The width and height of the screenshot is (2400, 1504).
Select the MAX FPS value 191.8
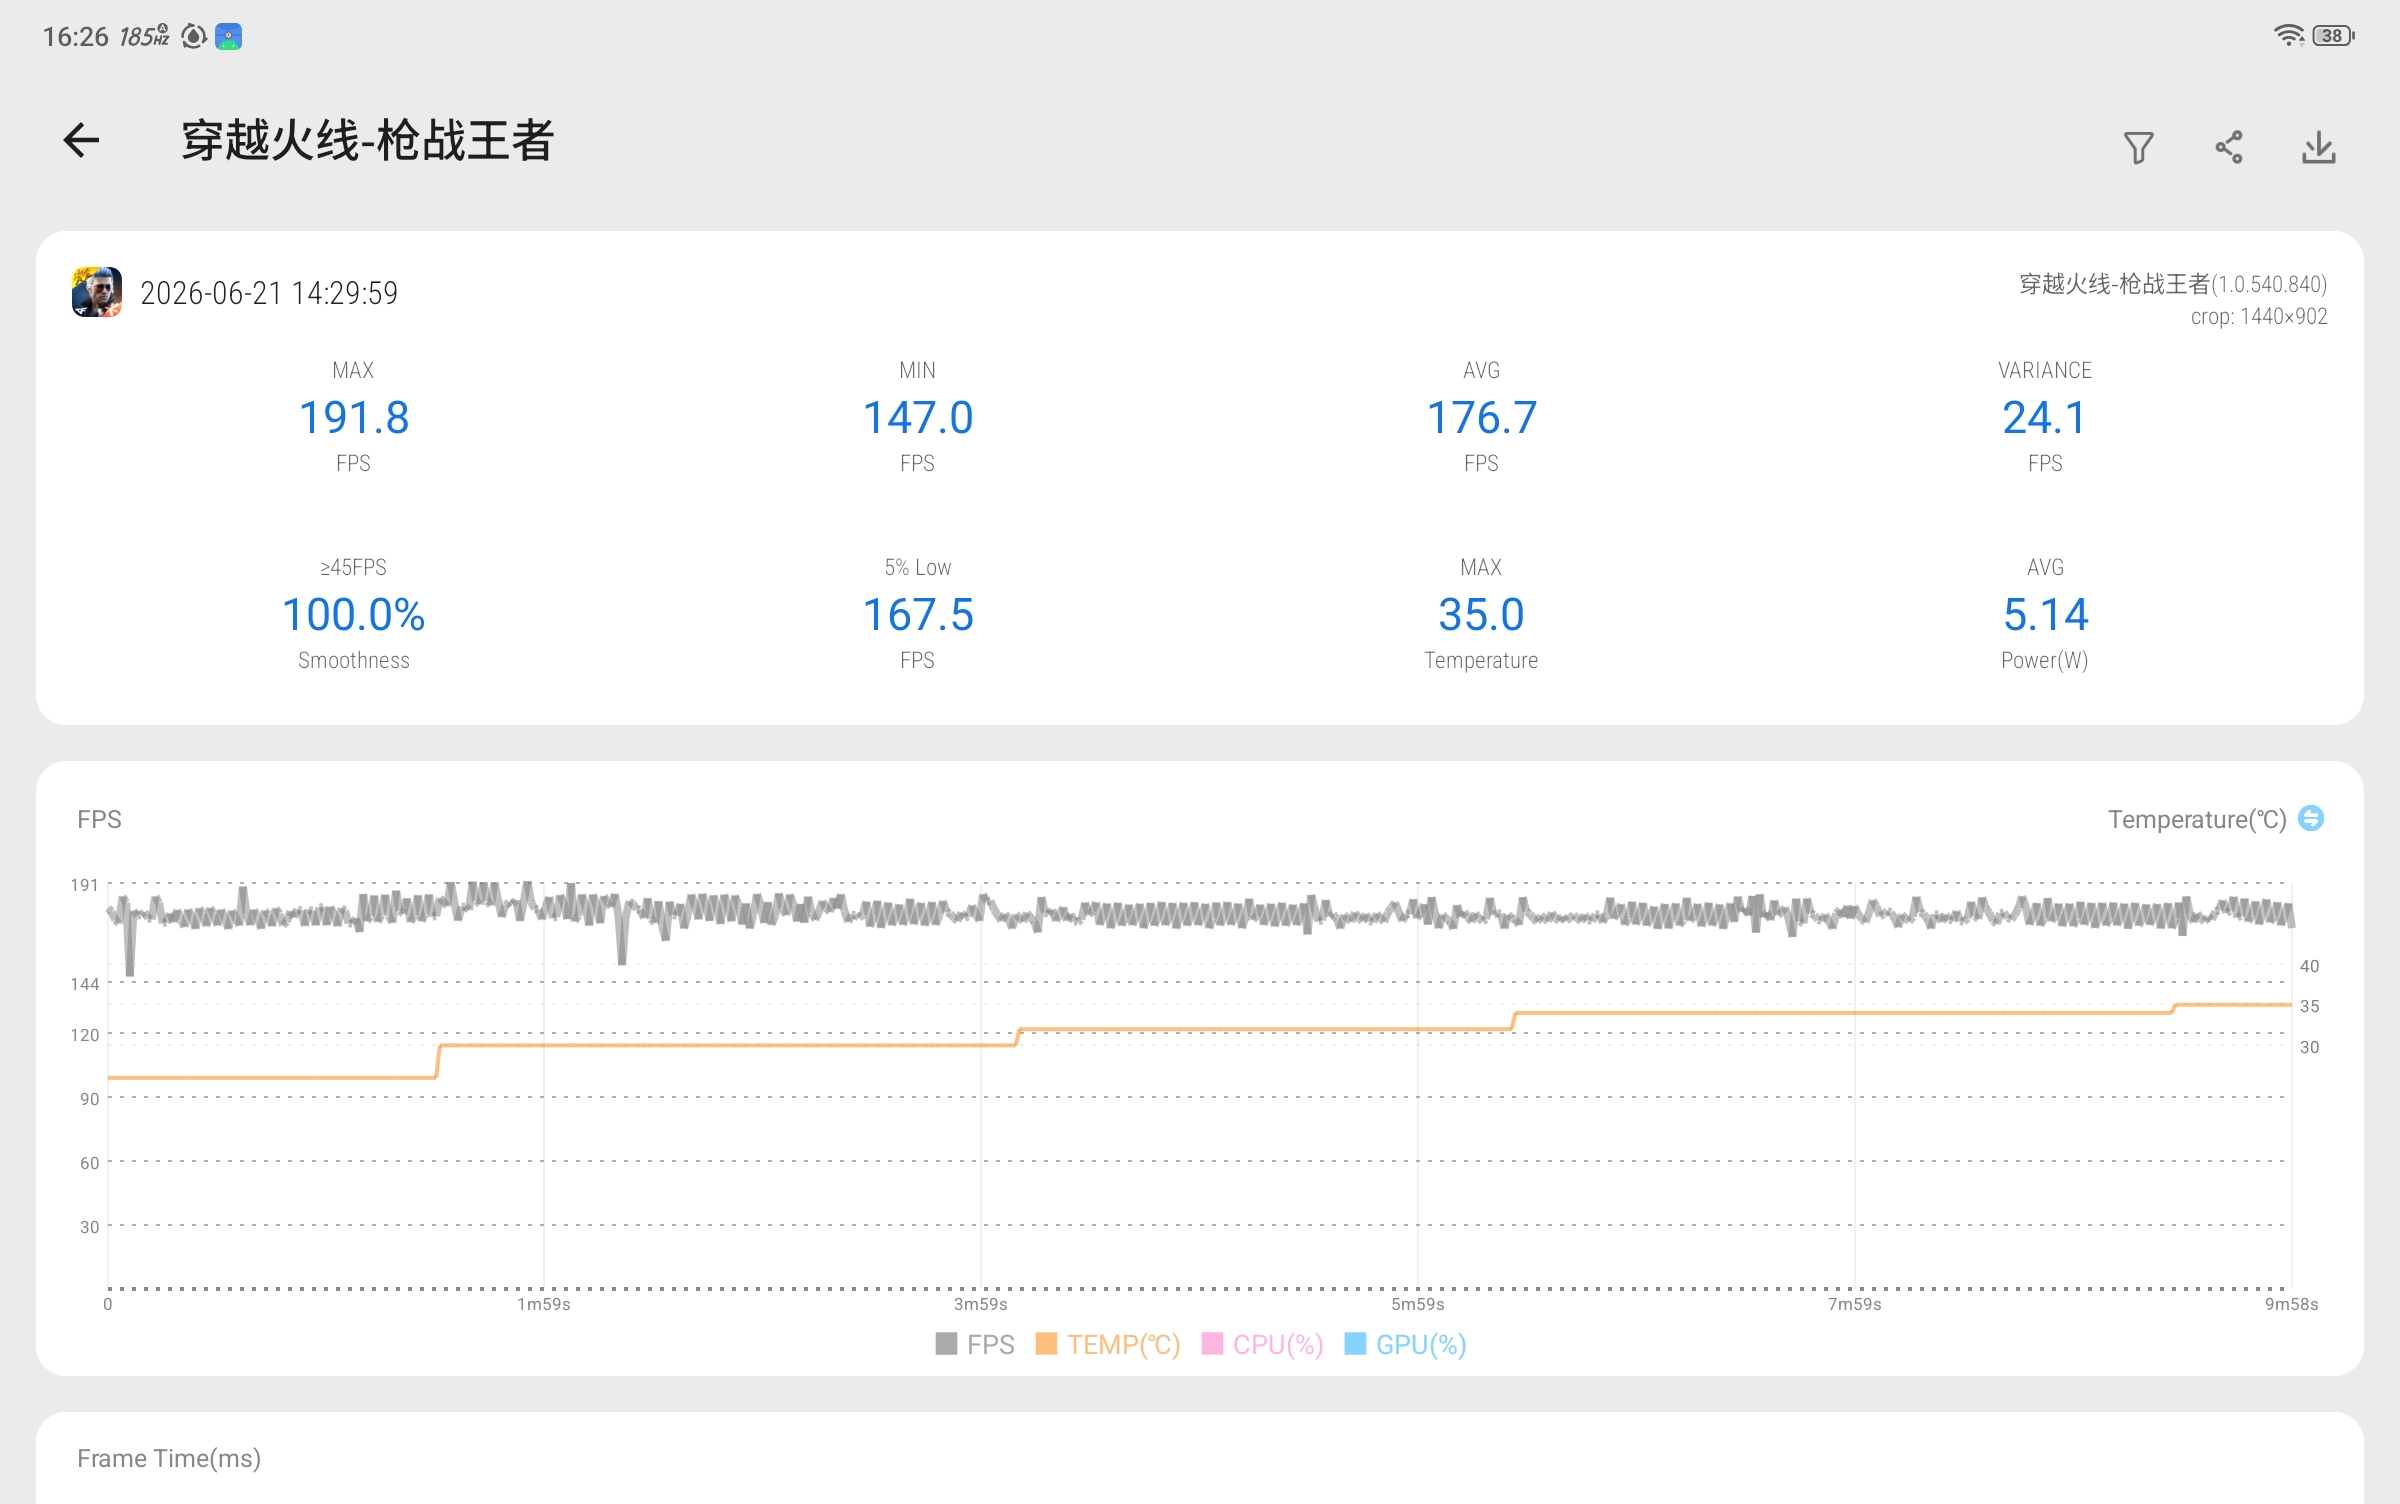click(354, 418)
